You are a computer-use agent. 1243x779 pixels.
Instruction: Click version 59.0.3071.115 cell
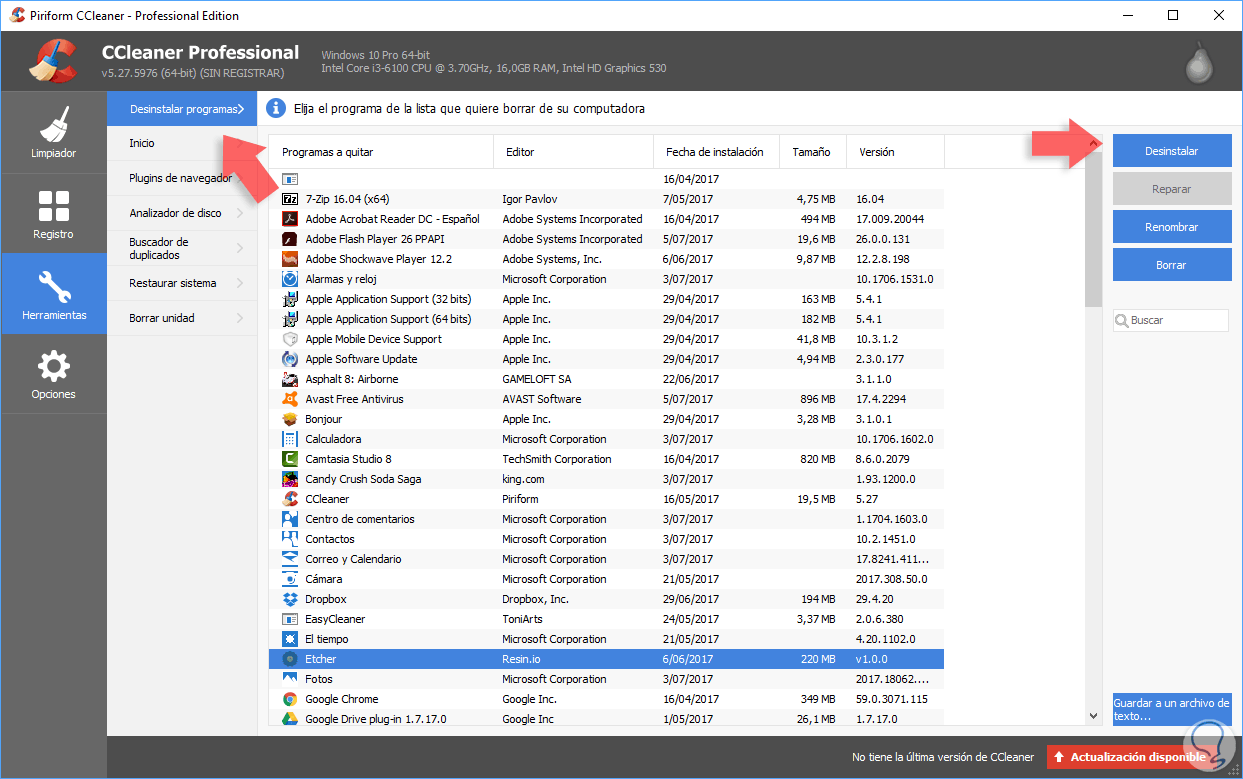click(892, 699)
